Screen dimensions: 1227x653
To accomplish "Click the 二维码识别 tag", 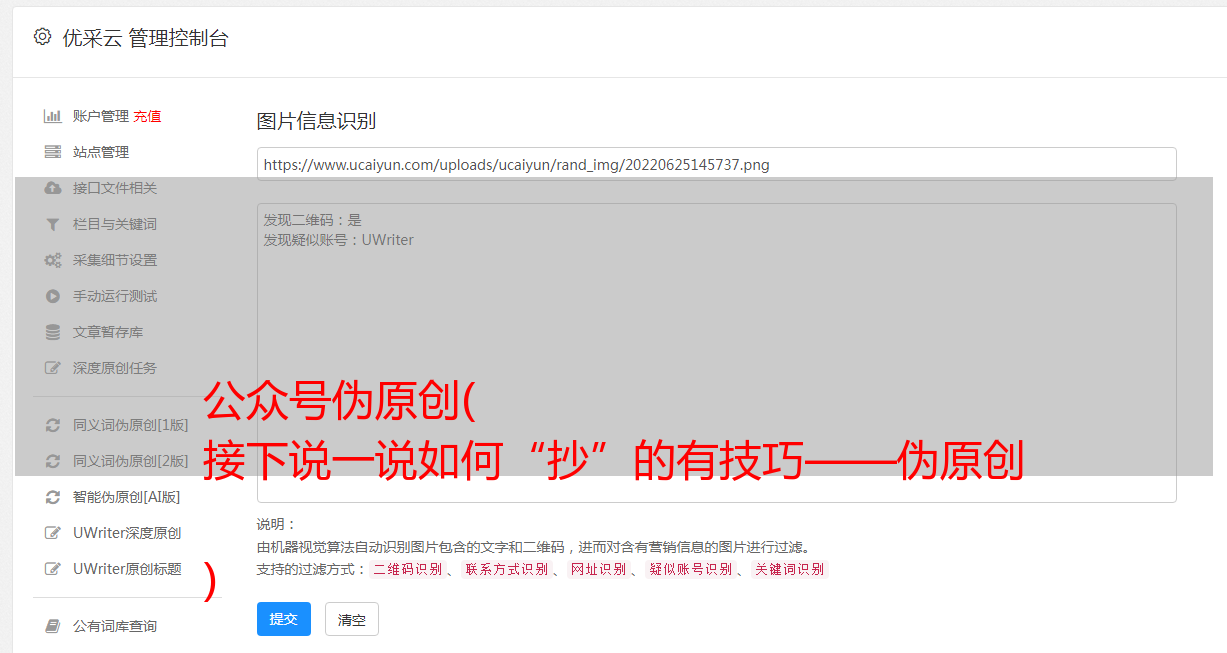I will pos(407,569).
